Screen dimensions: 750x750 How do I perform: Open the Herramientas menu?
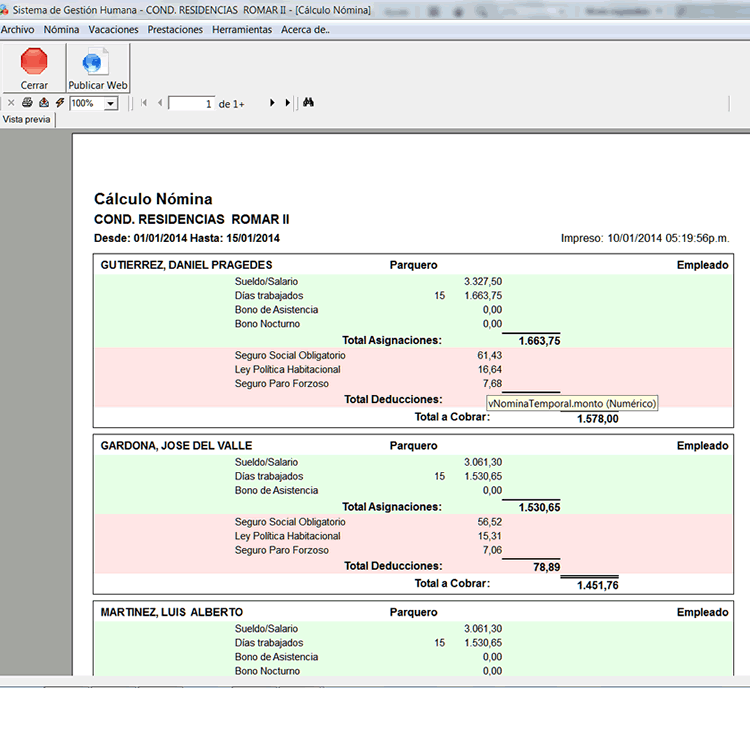[242, 30]
